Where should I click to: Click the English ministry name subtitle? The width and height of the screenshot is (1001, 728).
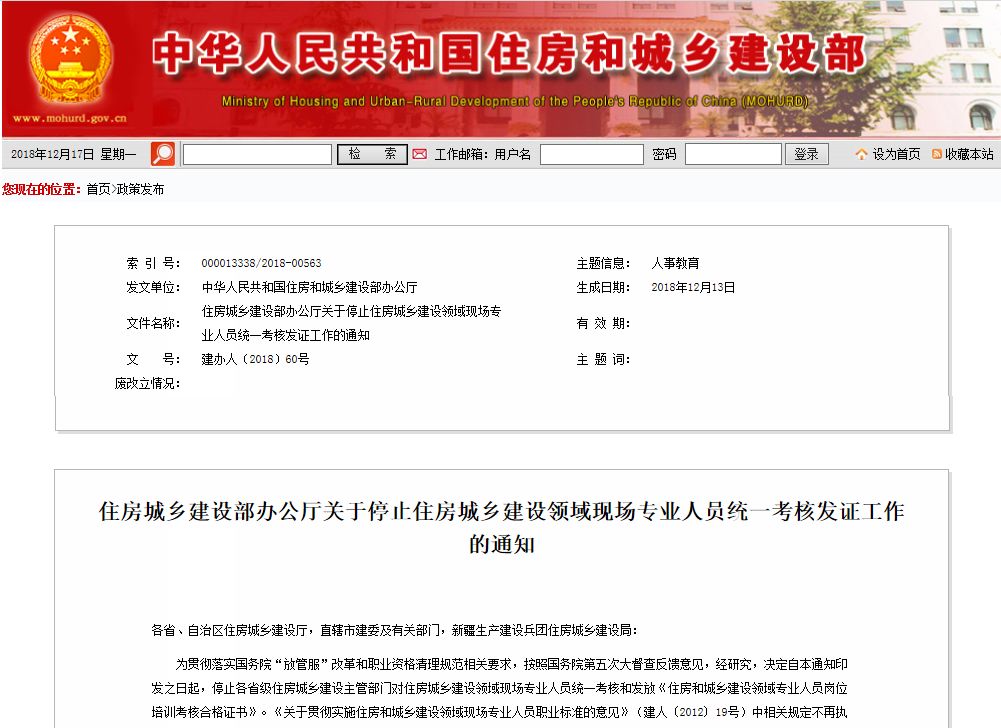[515, 101]
